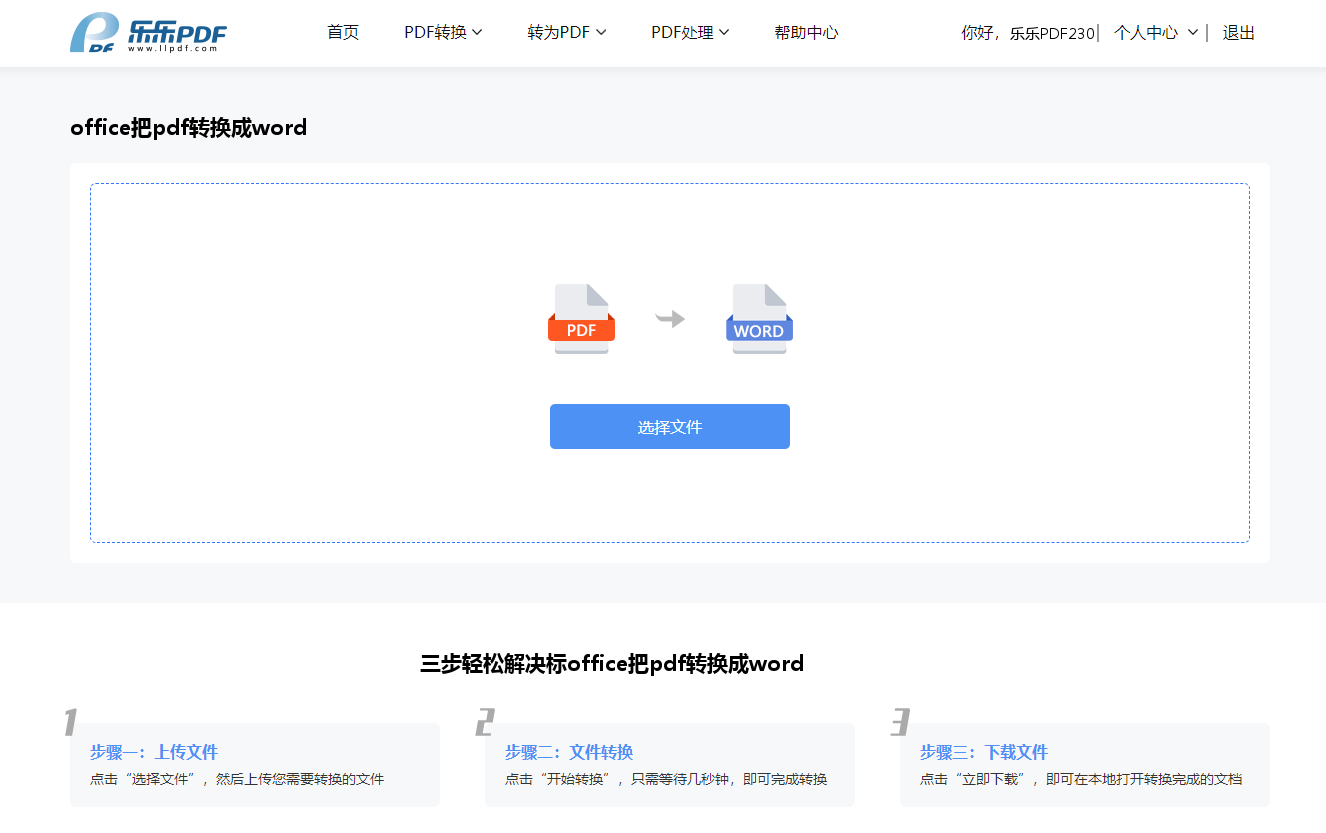Click the conversion arrow icon
1326x833 pixels.
(x=670, y=319)
